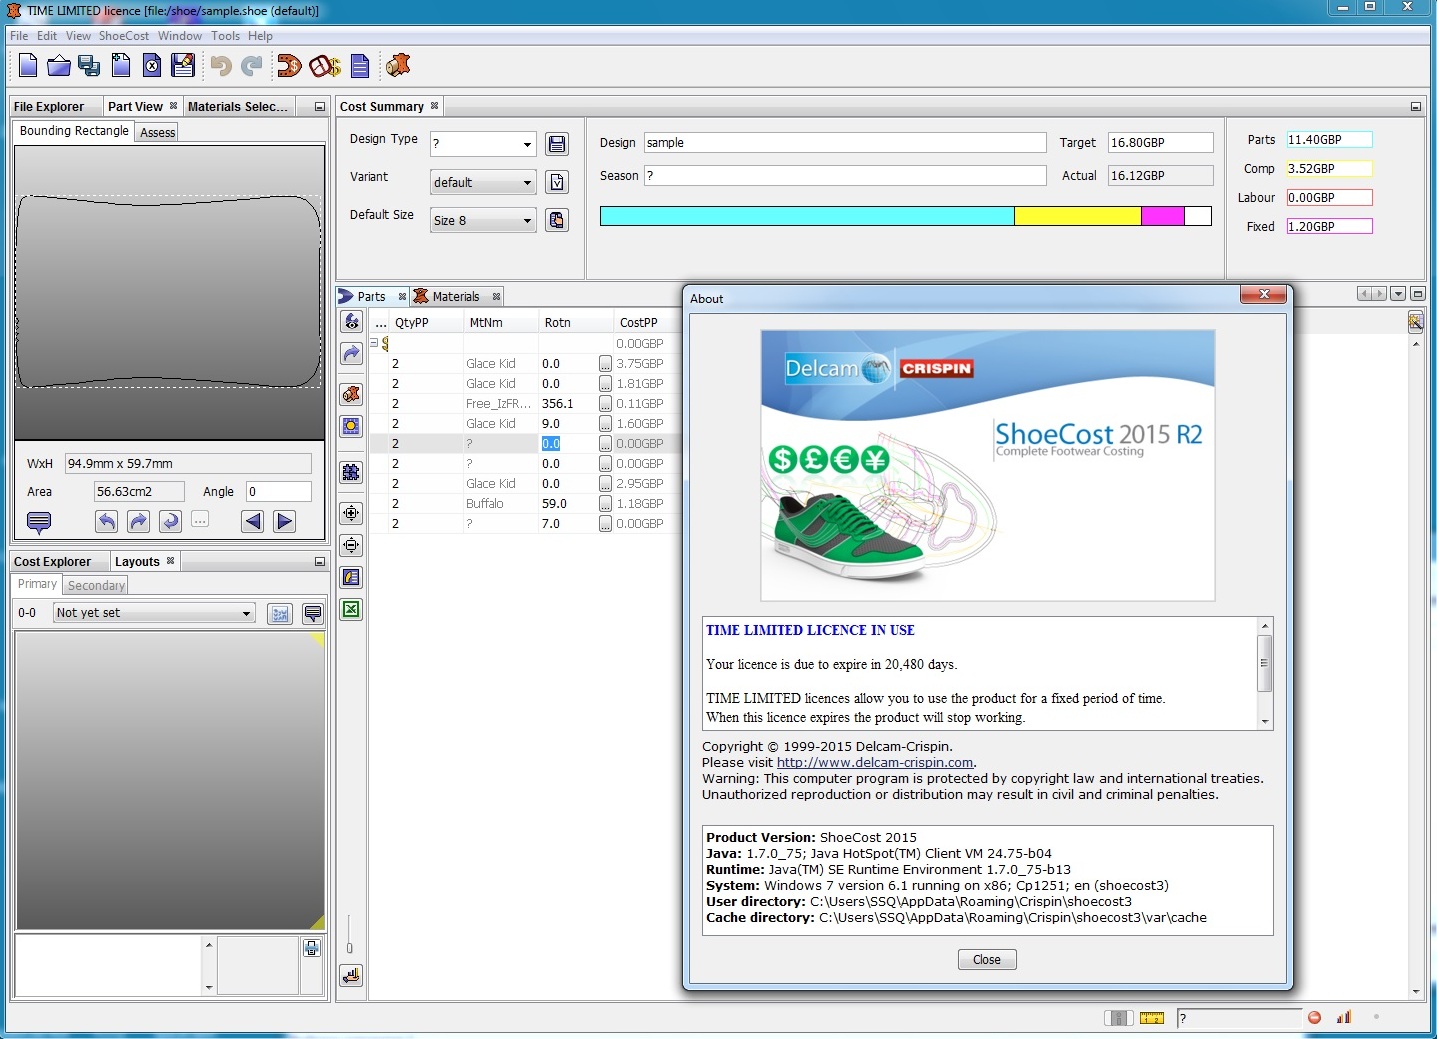The width and height of the screenshot is (1437, 1039).
Task: Click the yellow Comp section of cost bar
Action: coord(1078,216)
